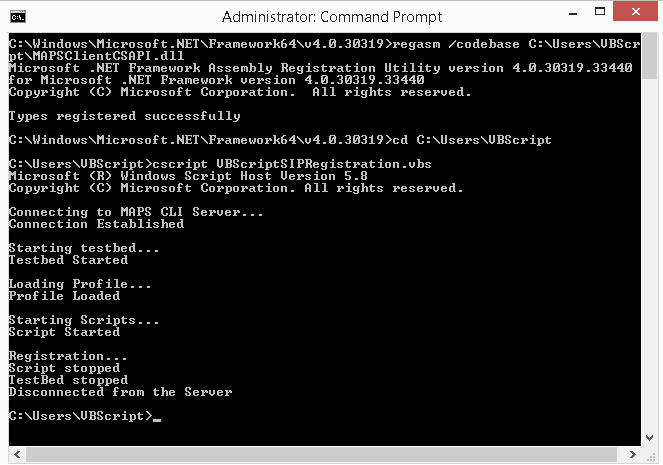
Task: Click the vertical scrollbar down arrow
Action: click(x=649, y=438)
